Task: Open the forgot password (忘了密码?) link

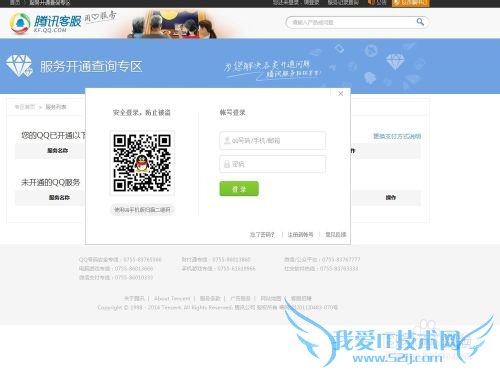Action: coord(262,235)
